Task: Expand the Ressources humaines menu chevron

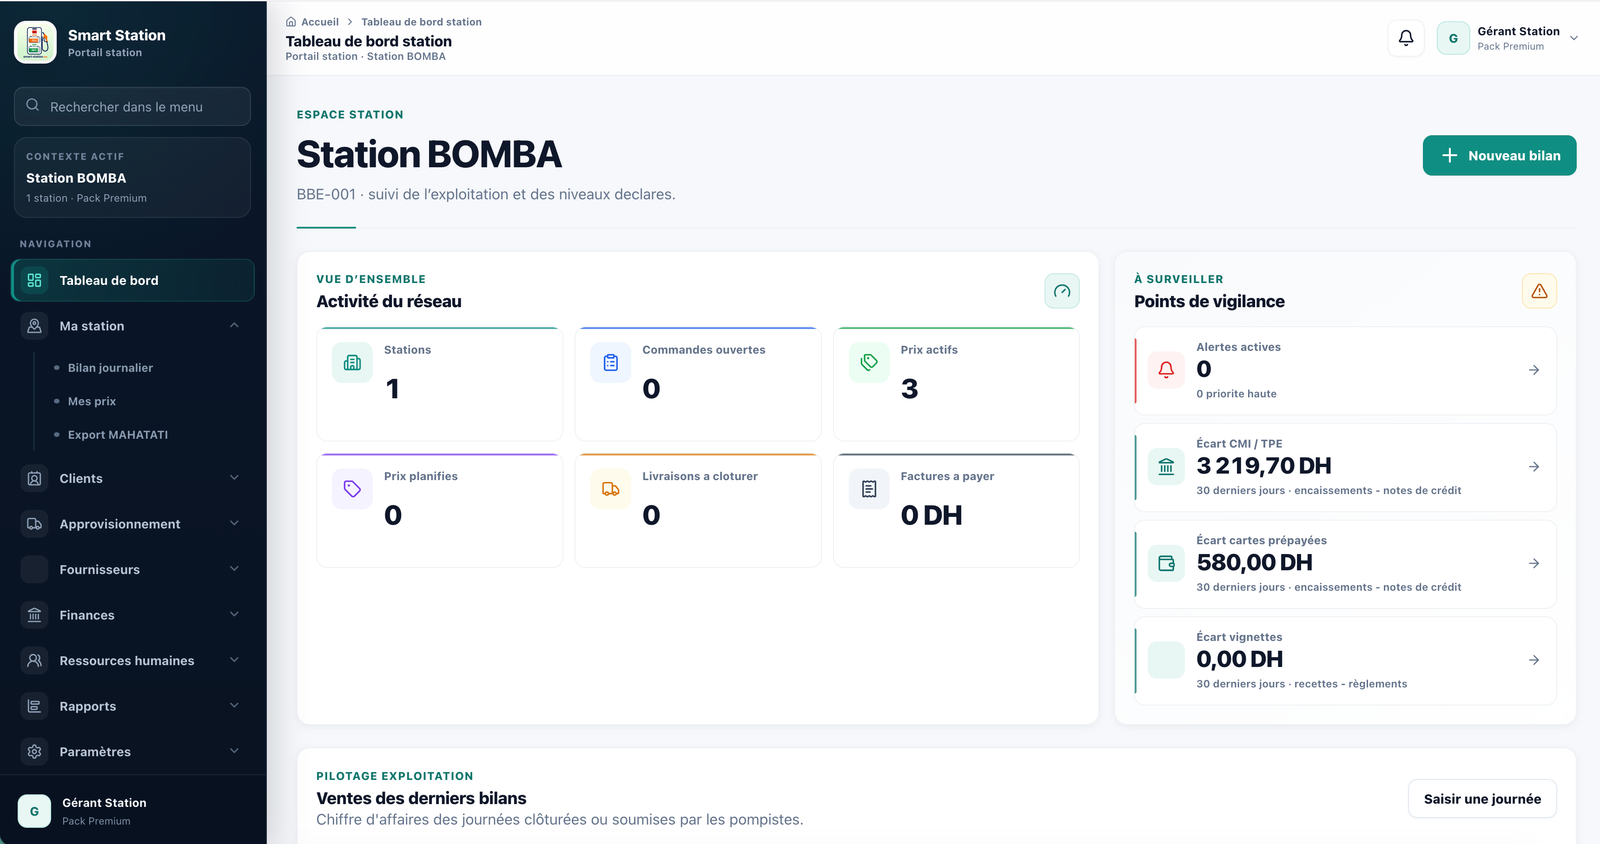Action: [234, 661]
